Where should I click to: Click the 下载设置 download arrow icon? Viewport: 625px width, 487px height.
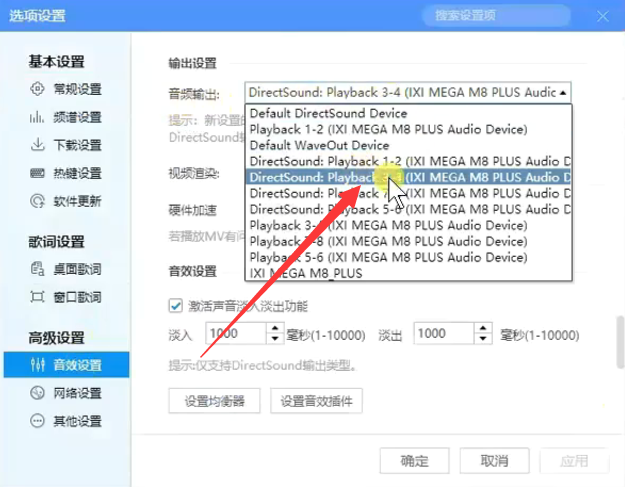(x=37, y=145)
